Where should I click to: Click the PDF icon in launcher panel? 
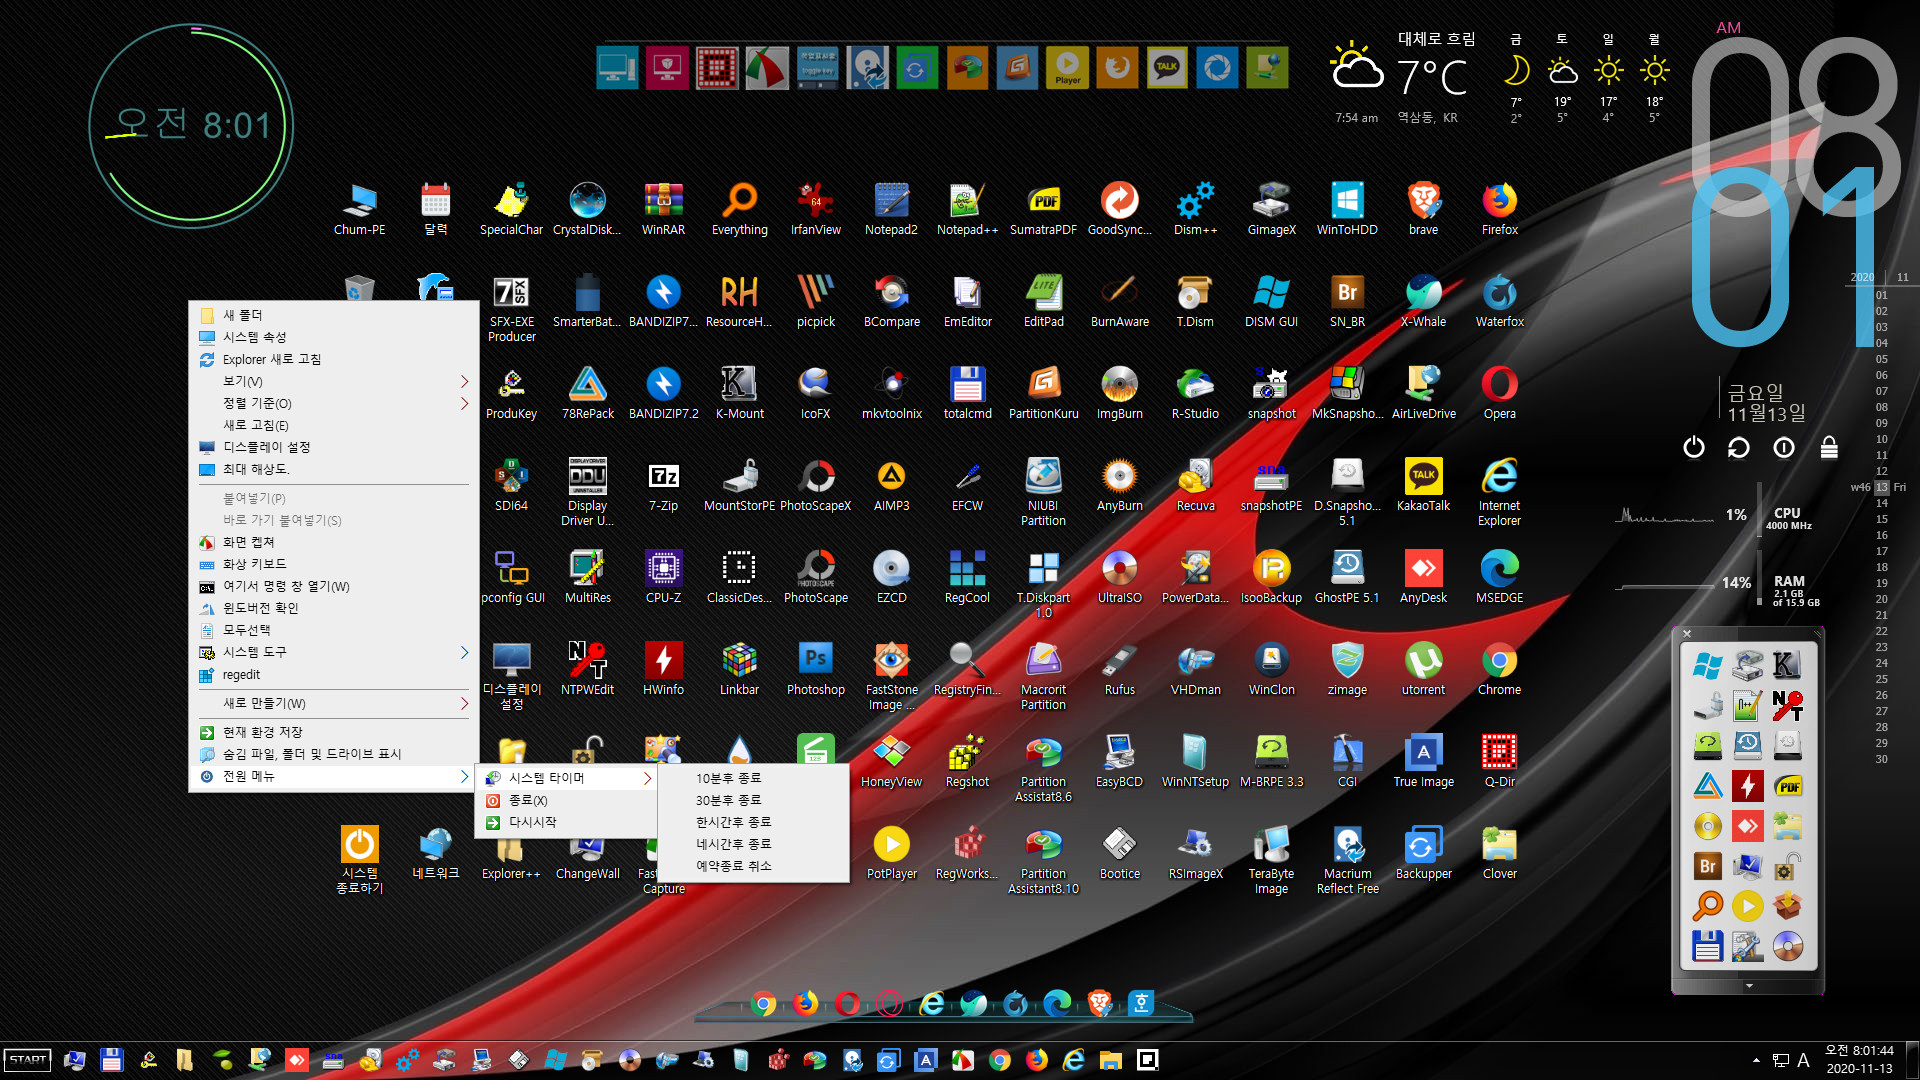point(1788,786)
